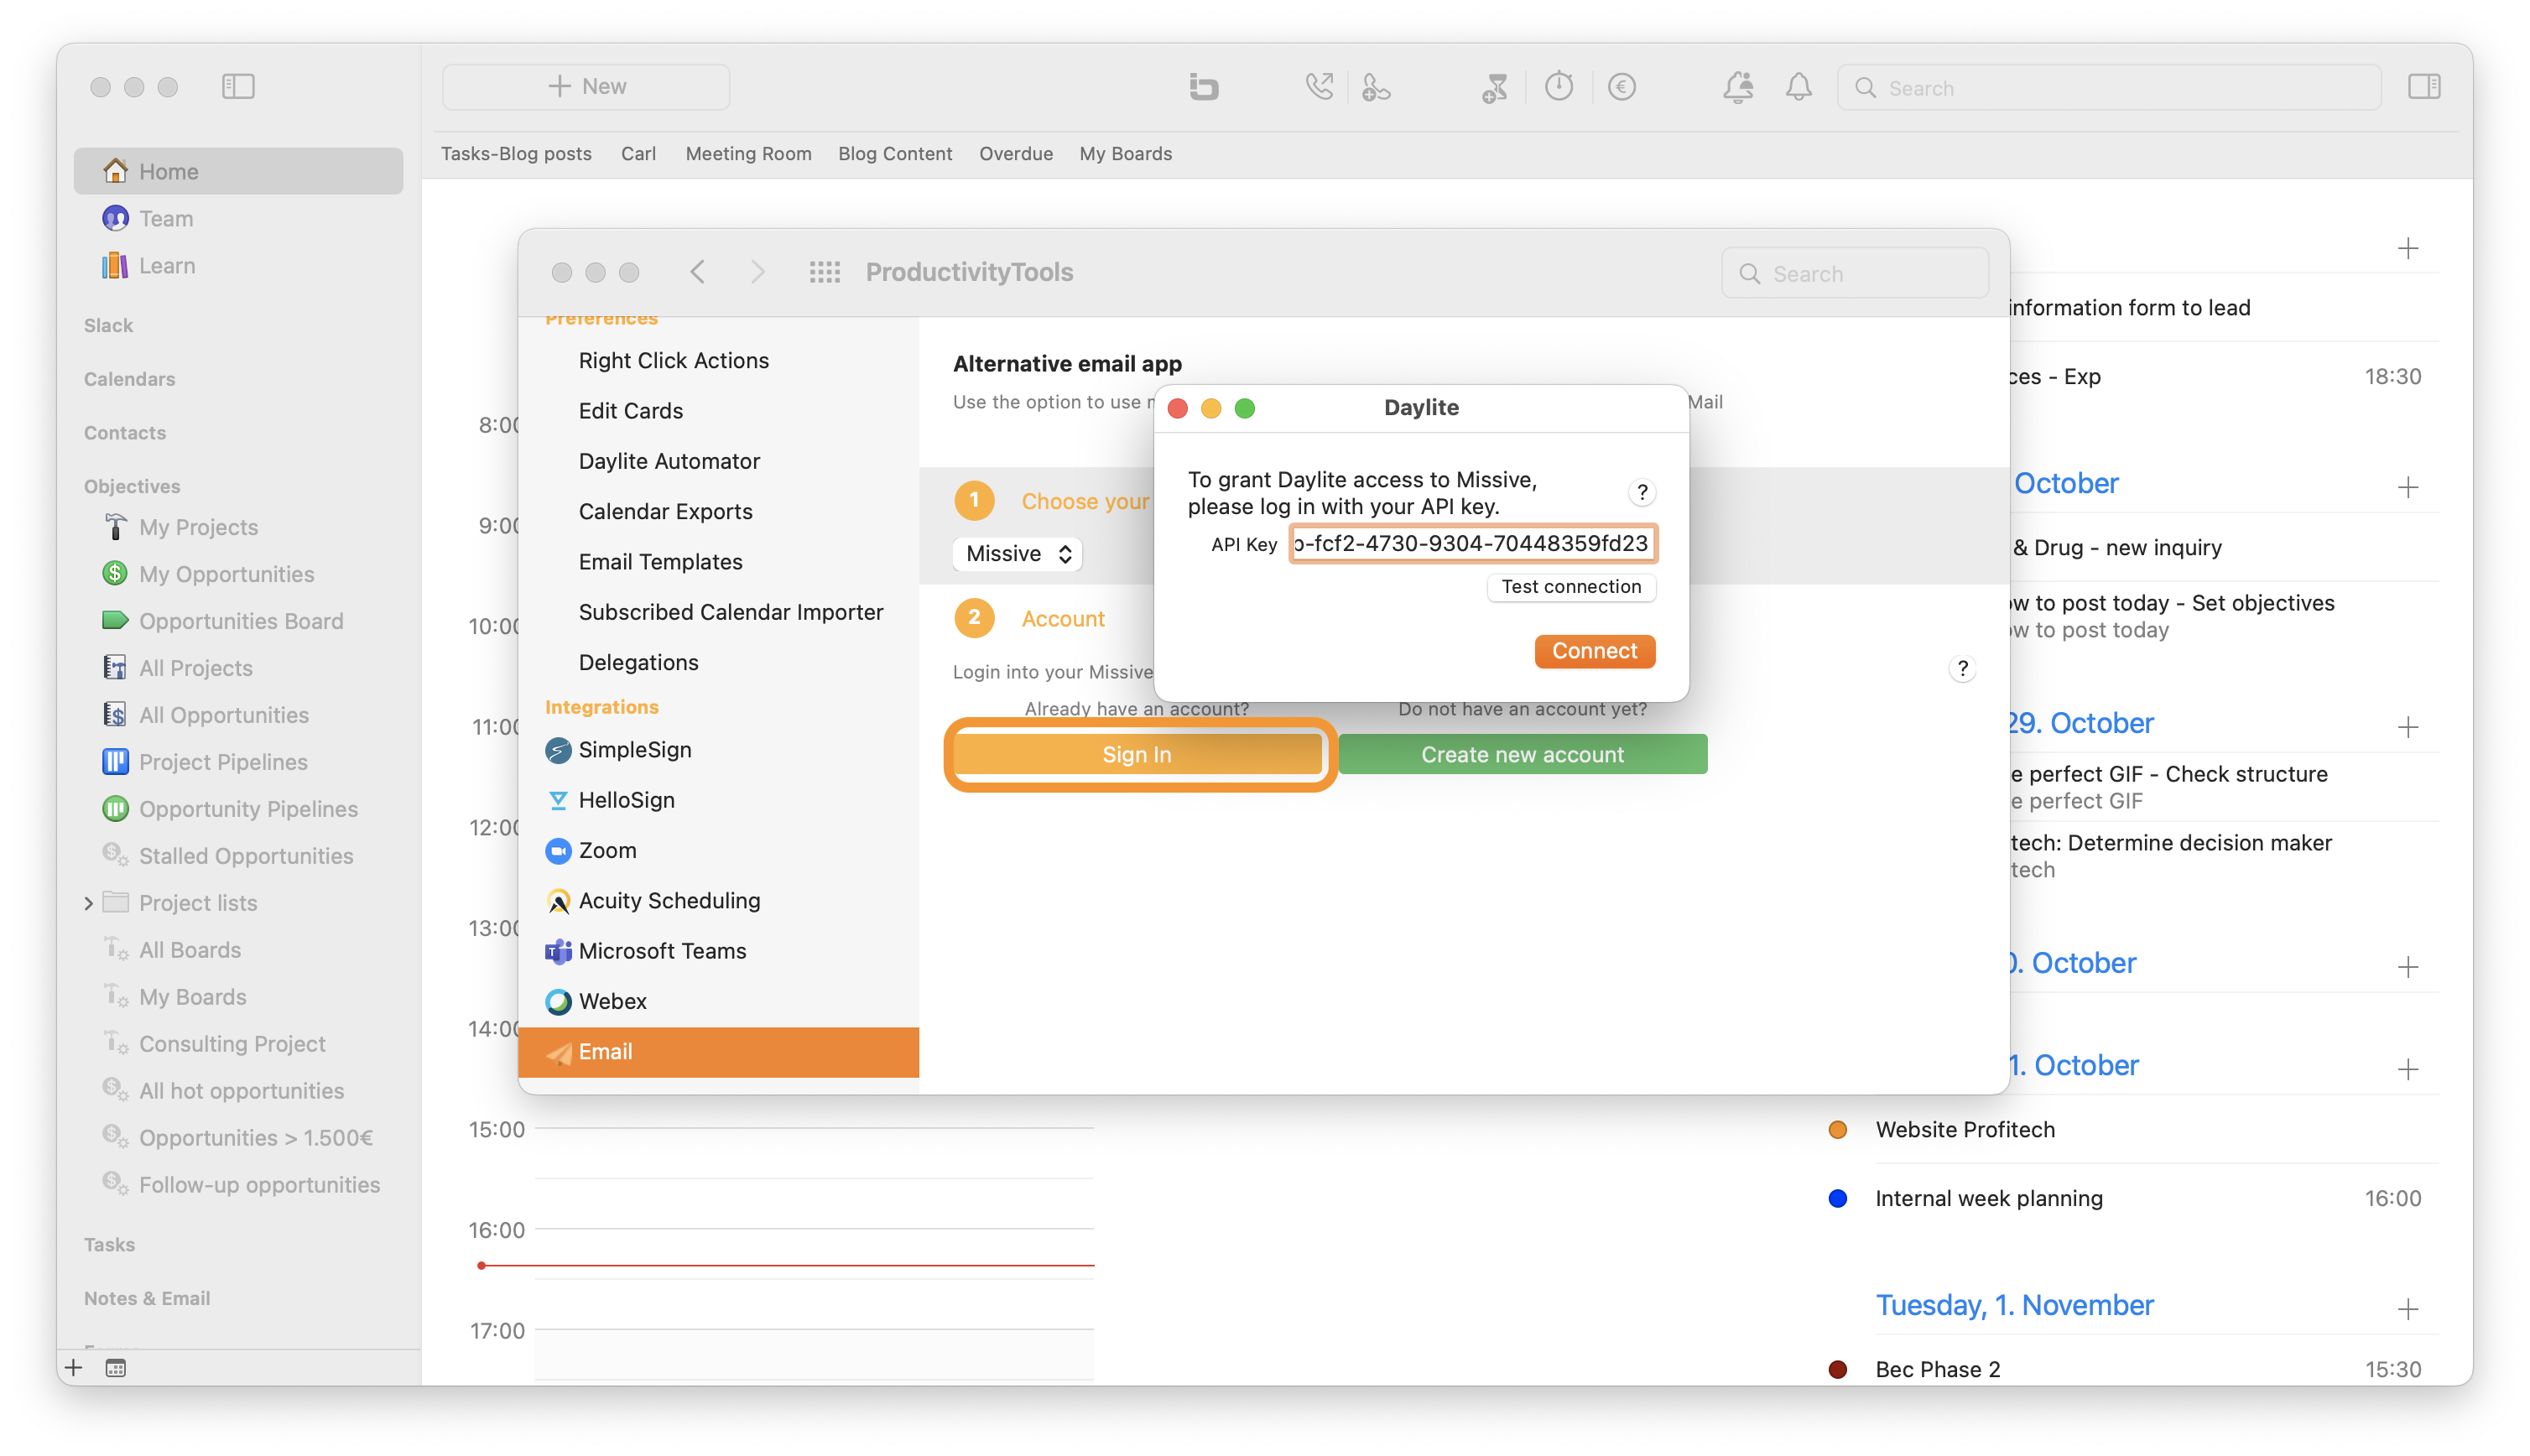Select Email Templates preferences
Image resolution: width=2530 pixels, height=1456 pixels.
pos(660,561)
